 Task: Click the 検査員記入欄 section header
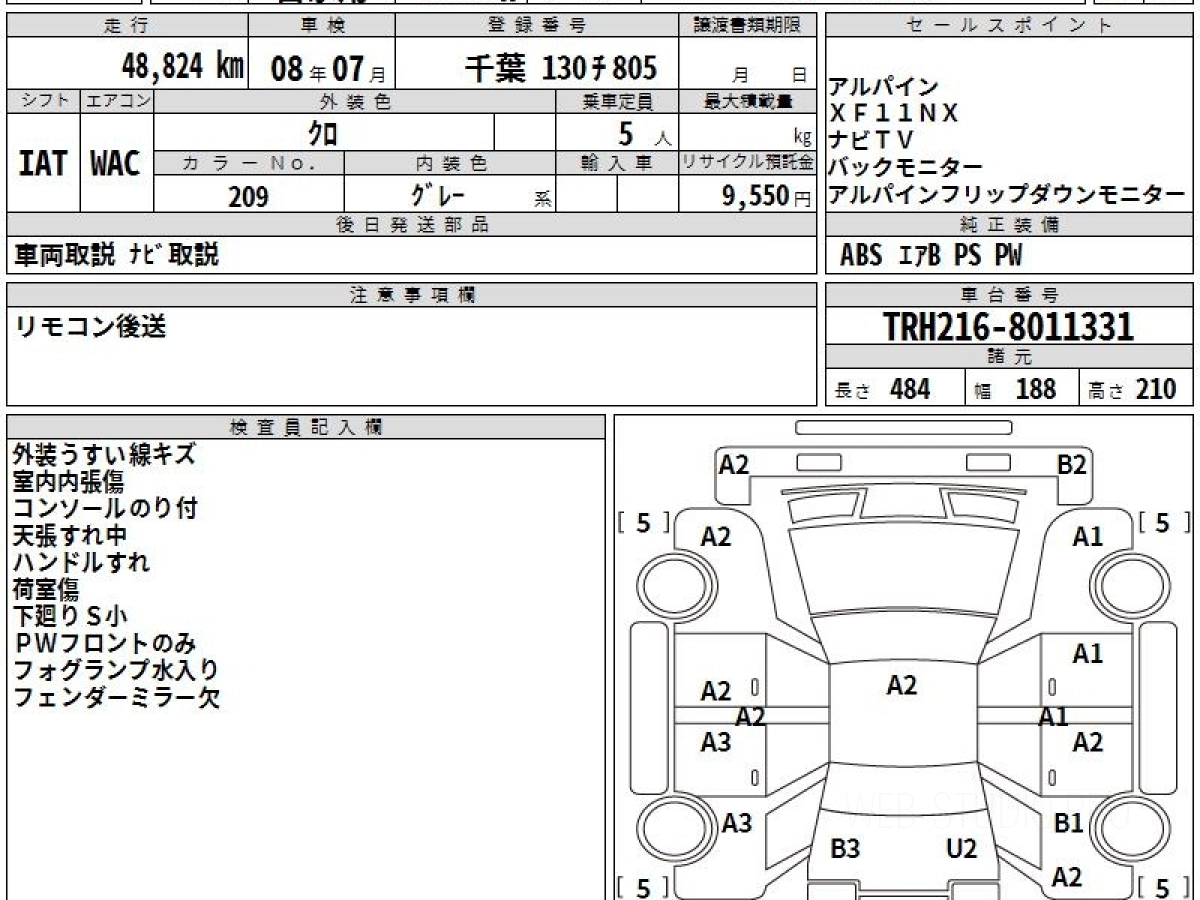click(305, 427)
